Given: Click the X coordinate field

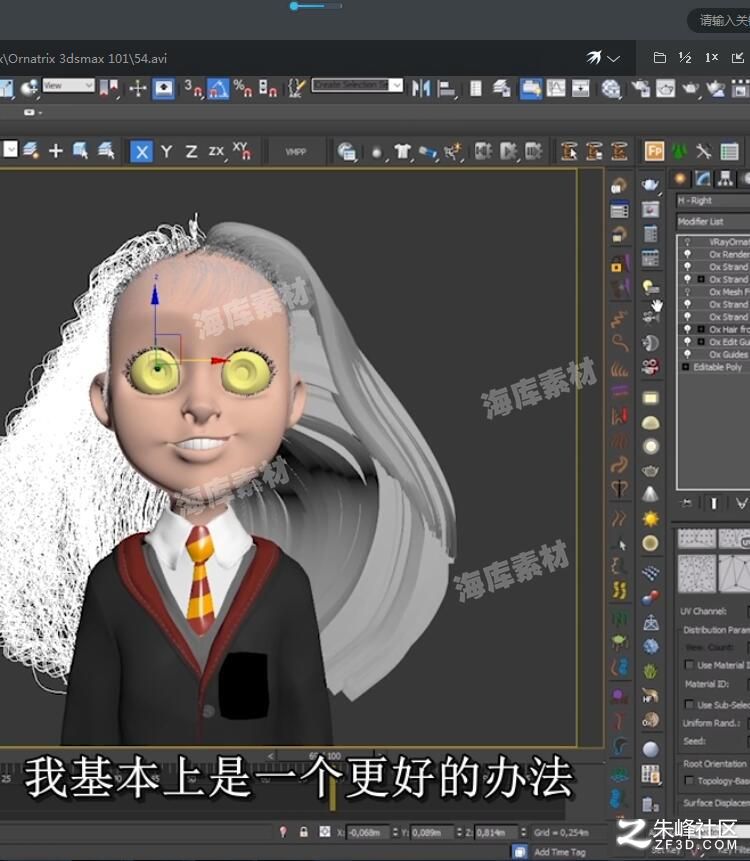Looking at the screenshot, I should (368, 833).
